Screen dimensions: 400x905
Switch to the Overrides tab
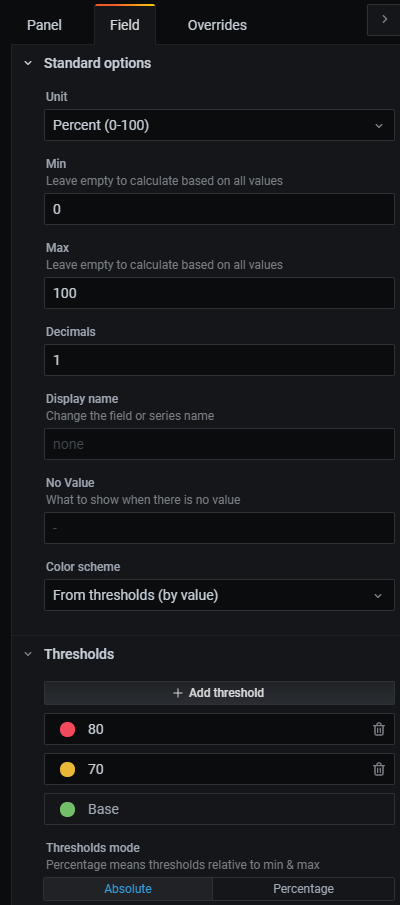217,25
